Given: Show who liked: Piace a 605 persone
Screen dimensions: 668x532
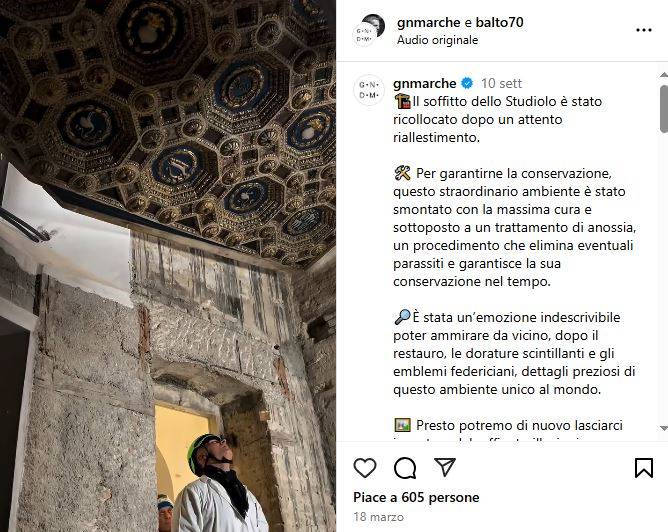Looking at the screenshot, I should (x=416, y=497).
